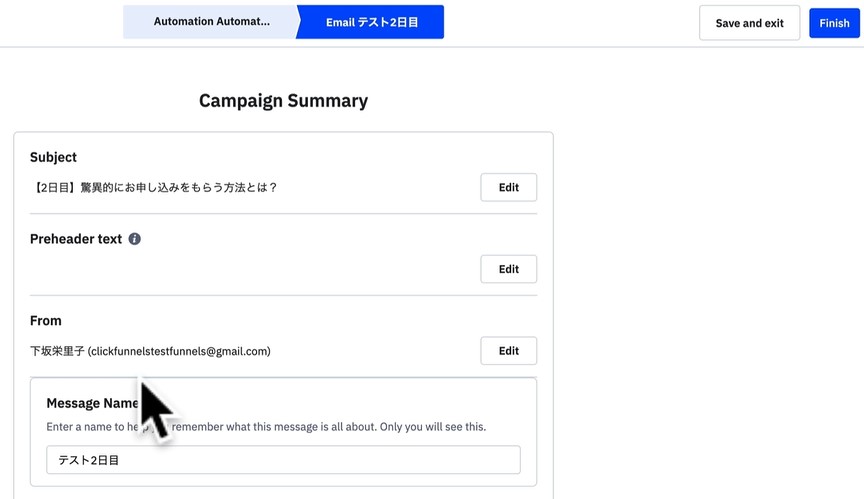864x499 pixels.
Task: Click the Subject section label
Action: [53, 157]
